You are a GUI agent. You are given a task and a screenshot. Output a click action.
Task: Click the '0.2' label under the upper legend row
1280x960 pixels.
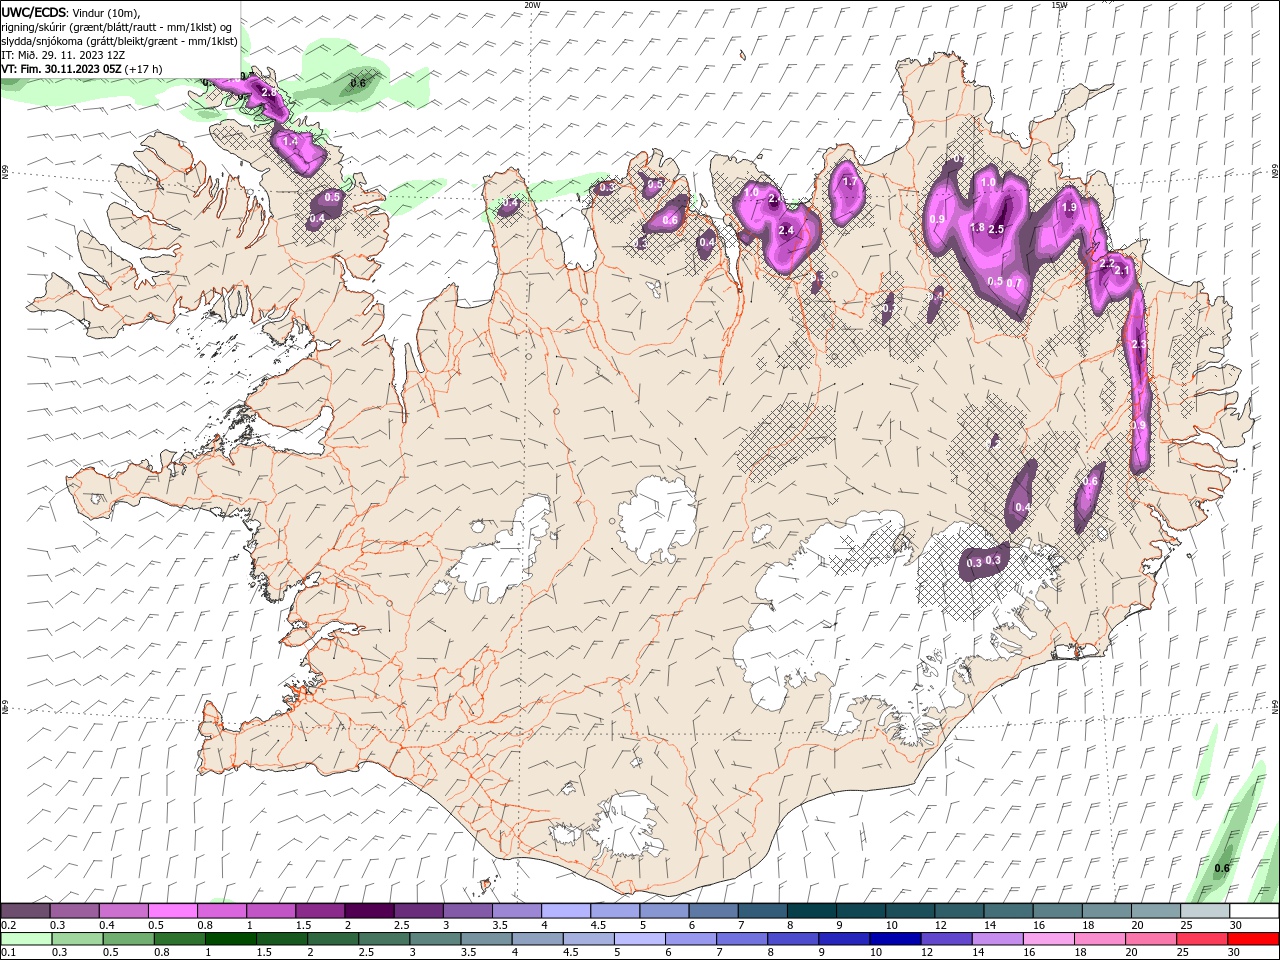click(x=8, y=925)
